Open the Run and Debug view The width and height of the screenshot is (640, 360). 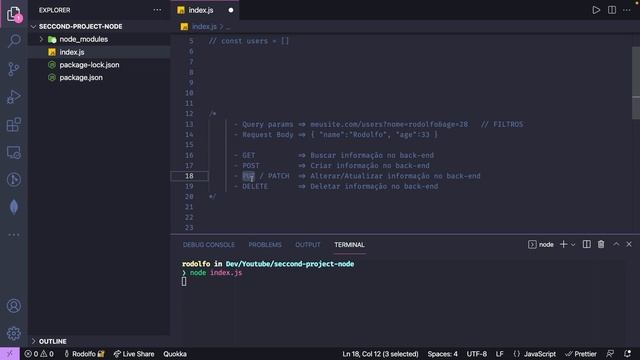13,97
